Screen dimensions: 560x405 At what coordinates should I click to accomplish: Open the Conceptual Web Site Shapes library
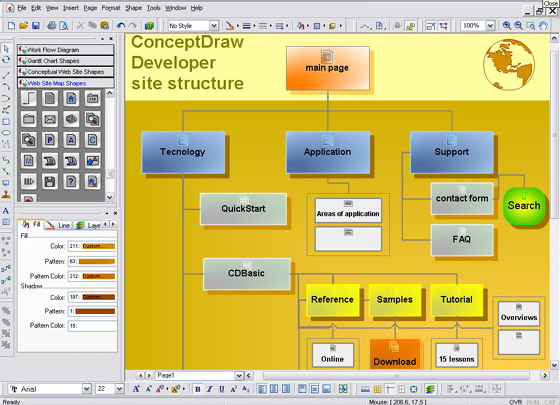66,72
